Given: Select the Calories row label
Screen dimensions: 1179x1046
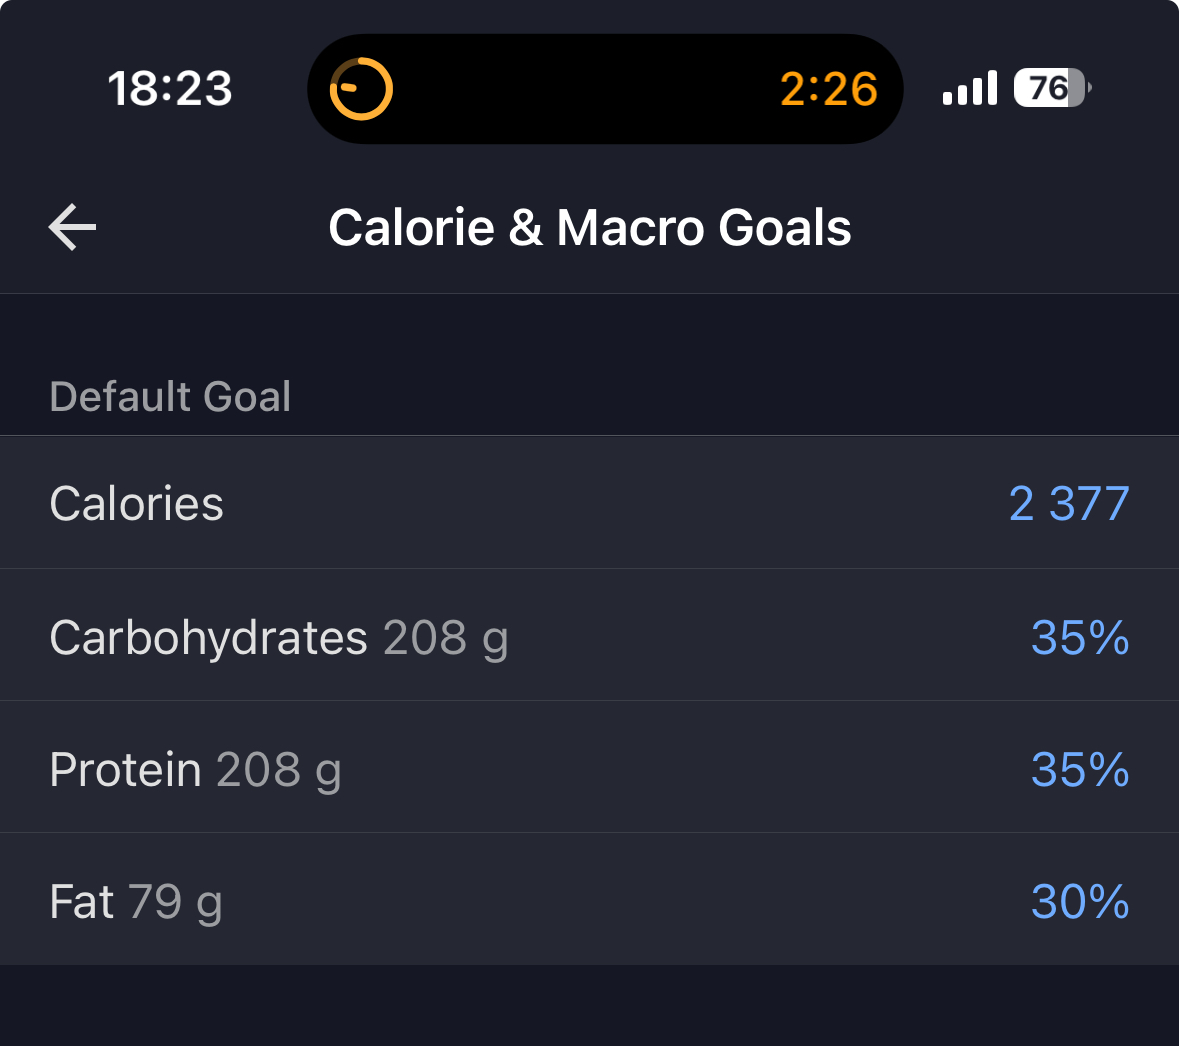Looking at the screenshot, I should coord(137,503).
